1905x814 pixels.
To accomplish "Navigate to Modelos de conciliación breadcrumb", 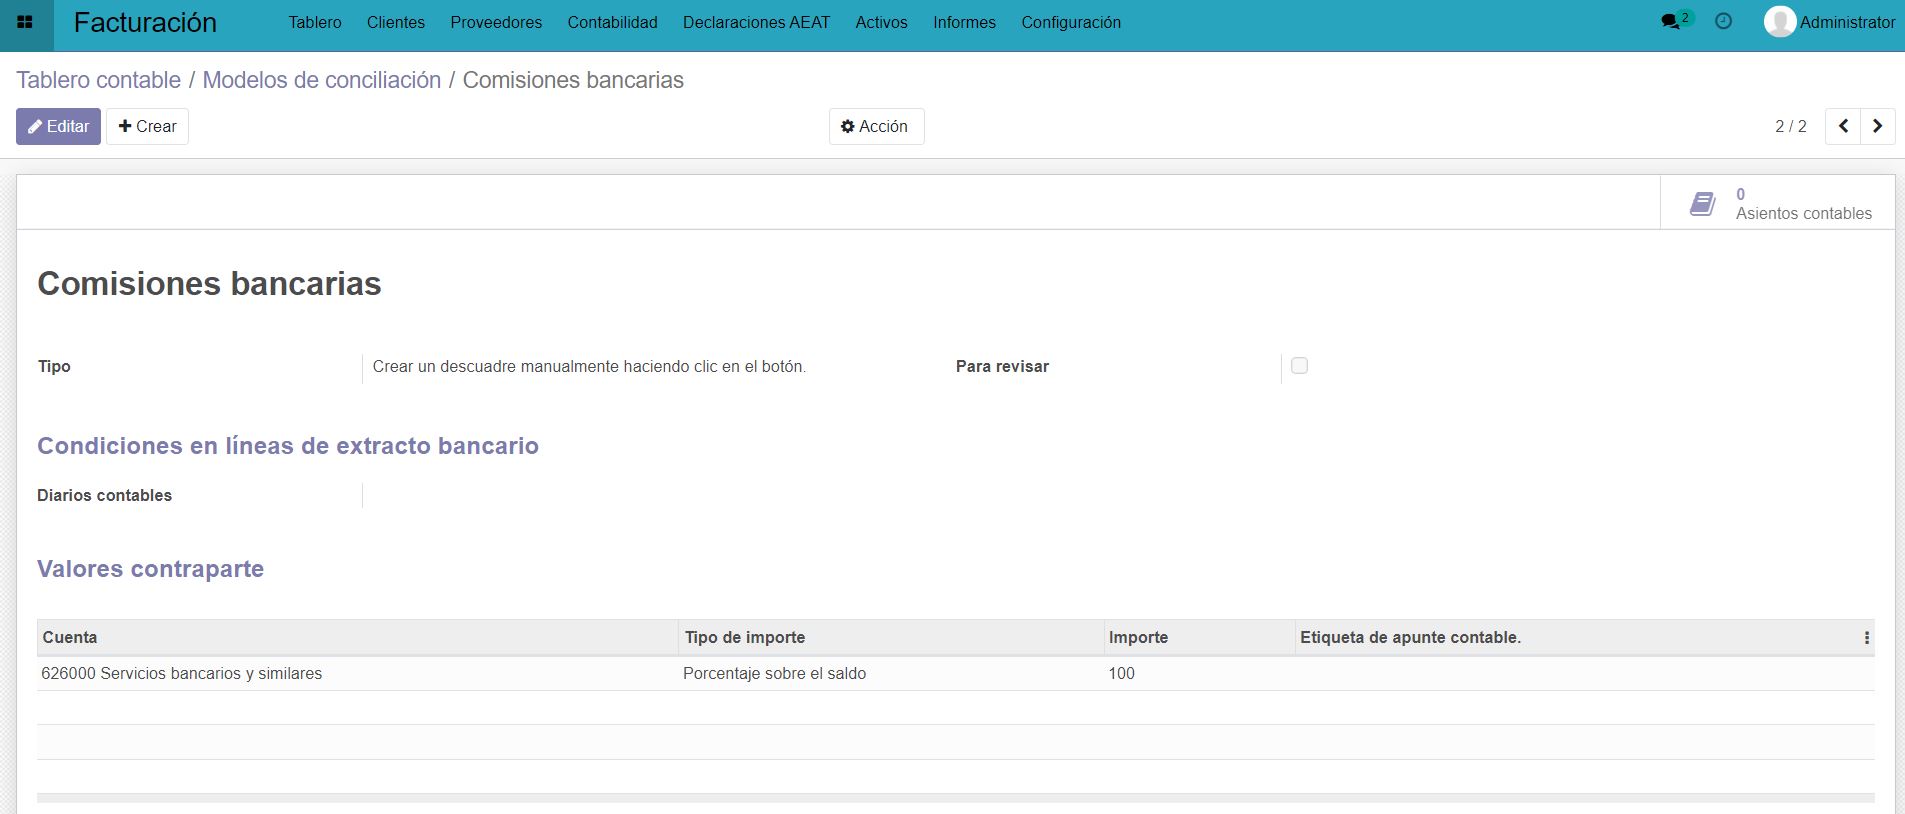I will pyautogui.click(x=321, y=80).
